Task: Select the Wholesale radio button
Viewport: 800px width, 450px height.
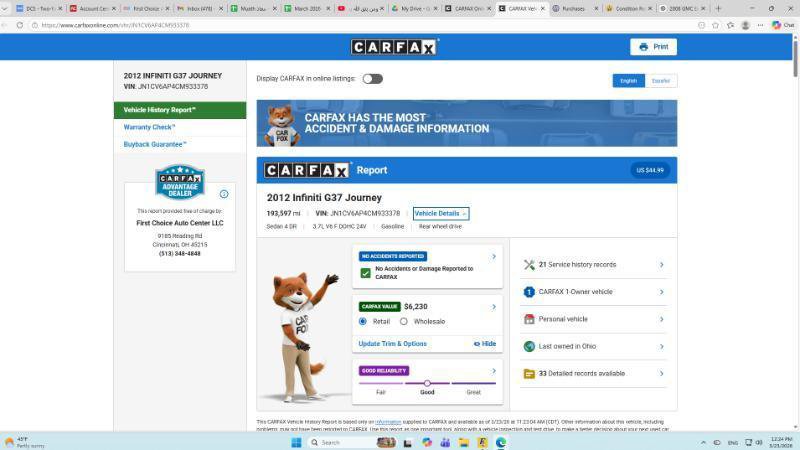Action: pyautogui.click(x=404, y=321)
